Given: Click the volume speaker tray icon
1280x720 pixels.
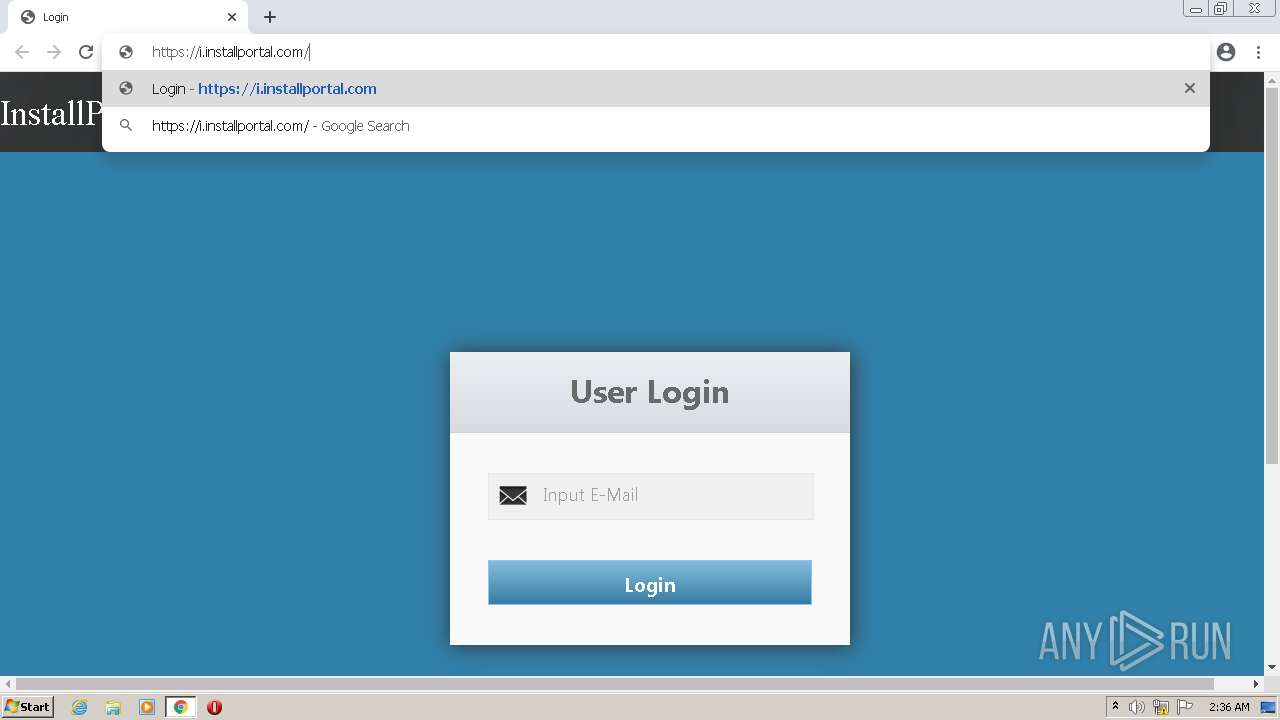Looking at the screenshot, I should [x=1137, y=707].
